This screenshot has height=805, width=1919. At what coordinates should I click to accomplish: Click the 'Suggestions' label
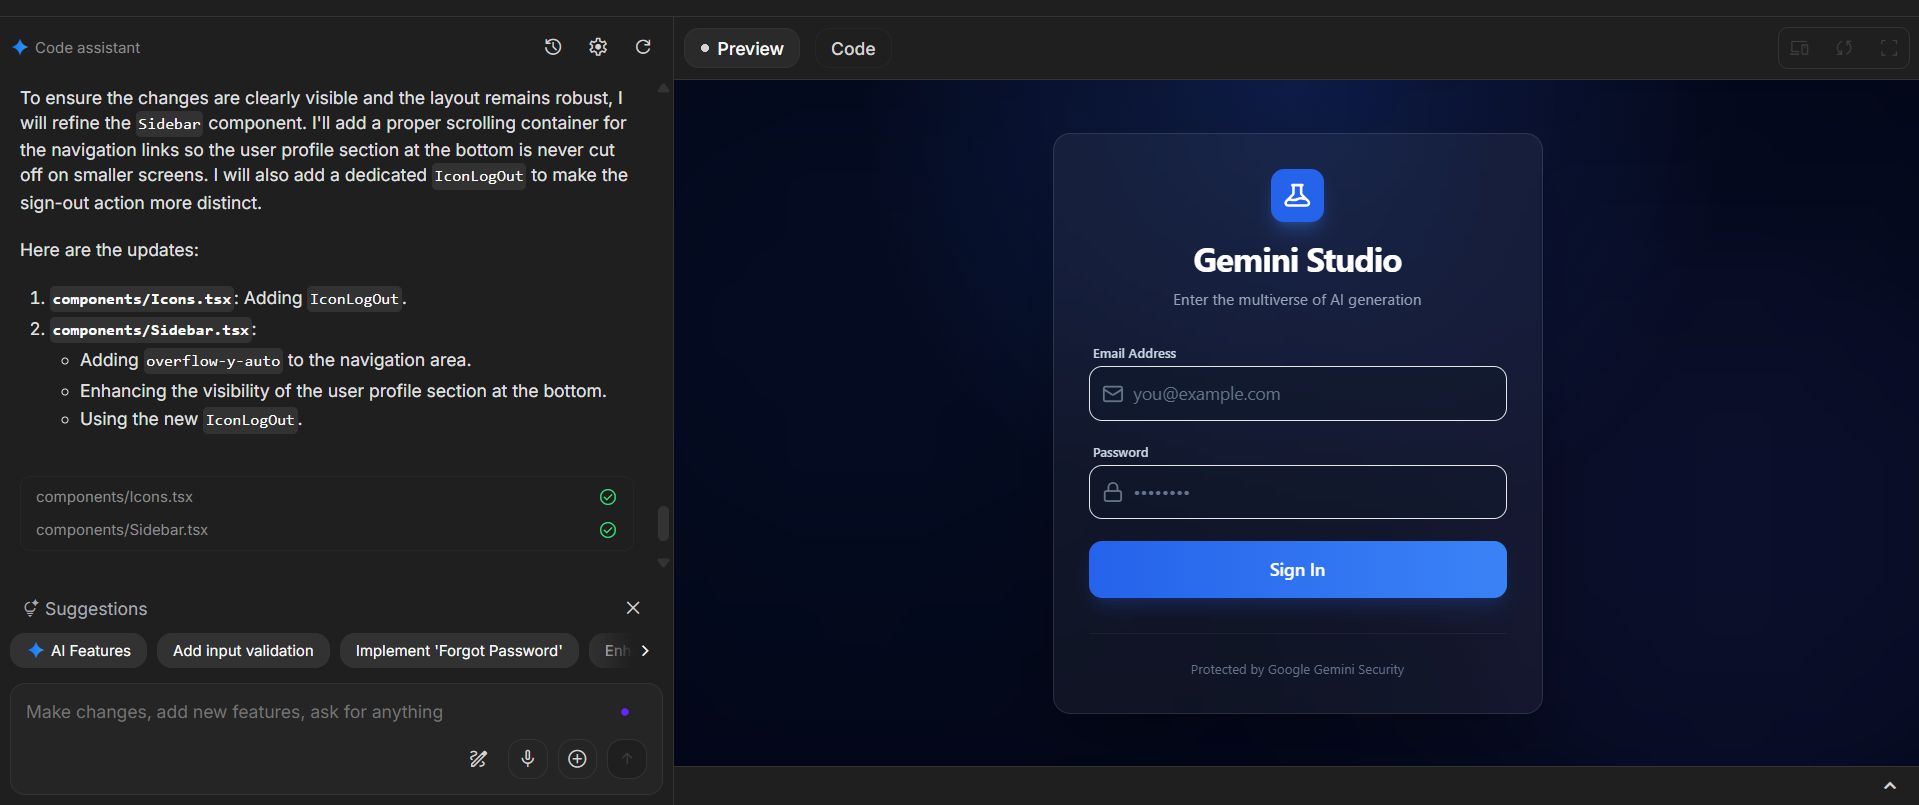[x=96, y=609]
